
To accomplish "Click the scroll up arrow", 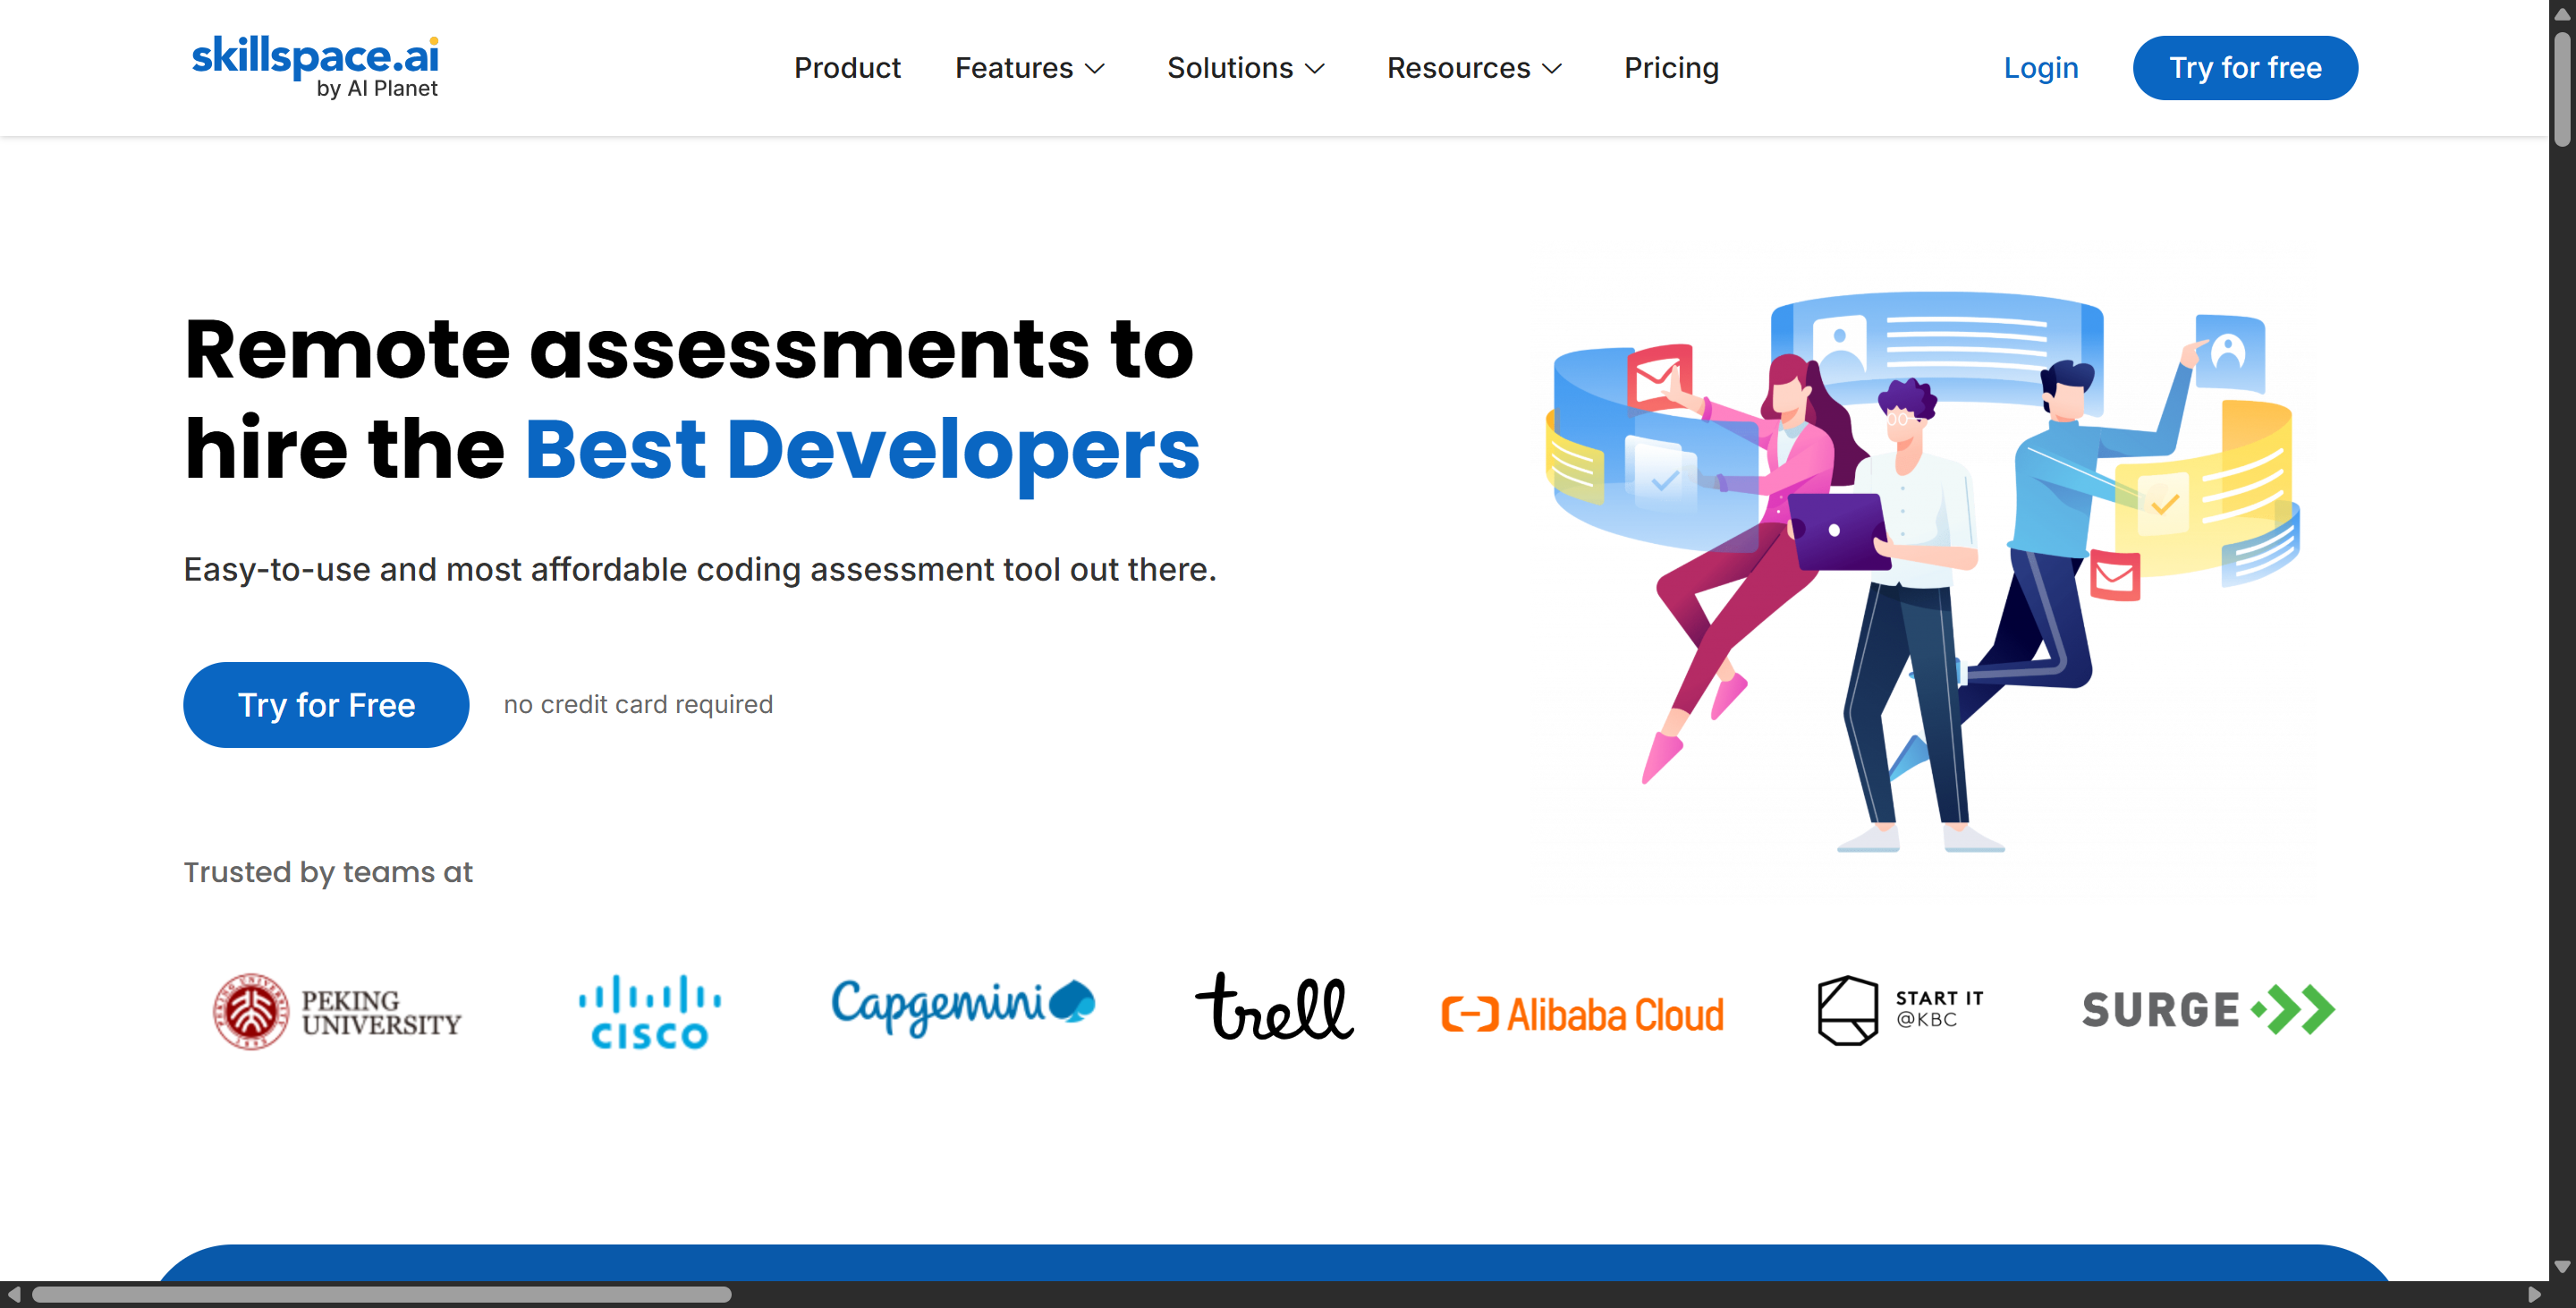I will (x=2562, y=14).
